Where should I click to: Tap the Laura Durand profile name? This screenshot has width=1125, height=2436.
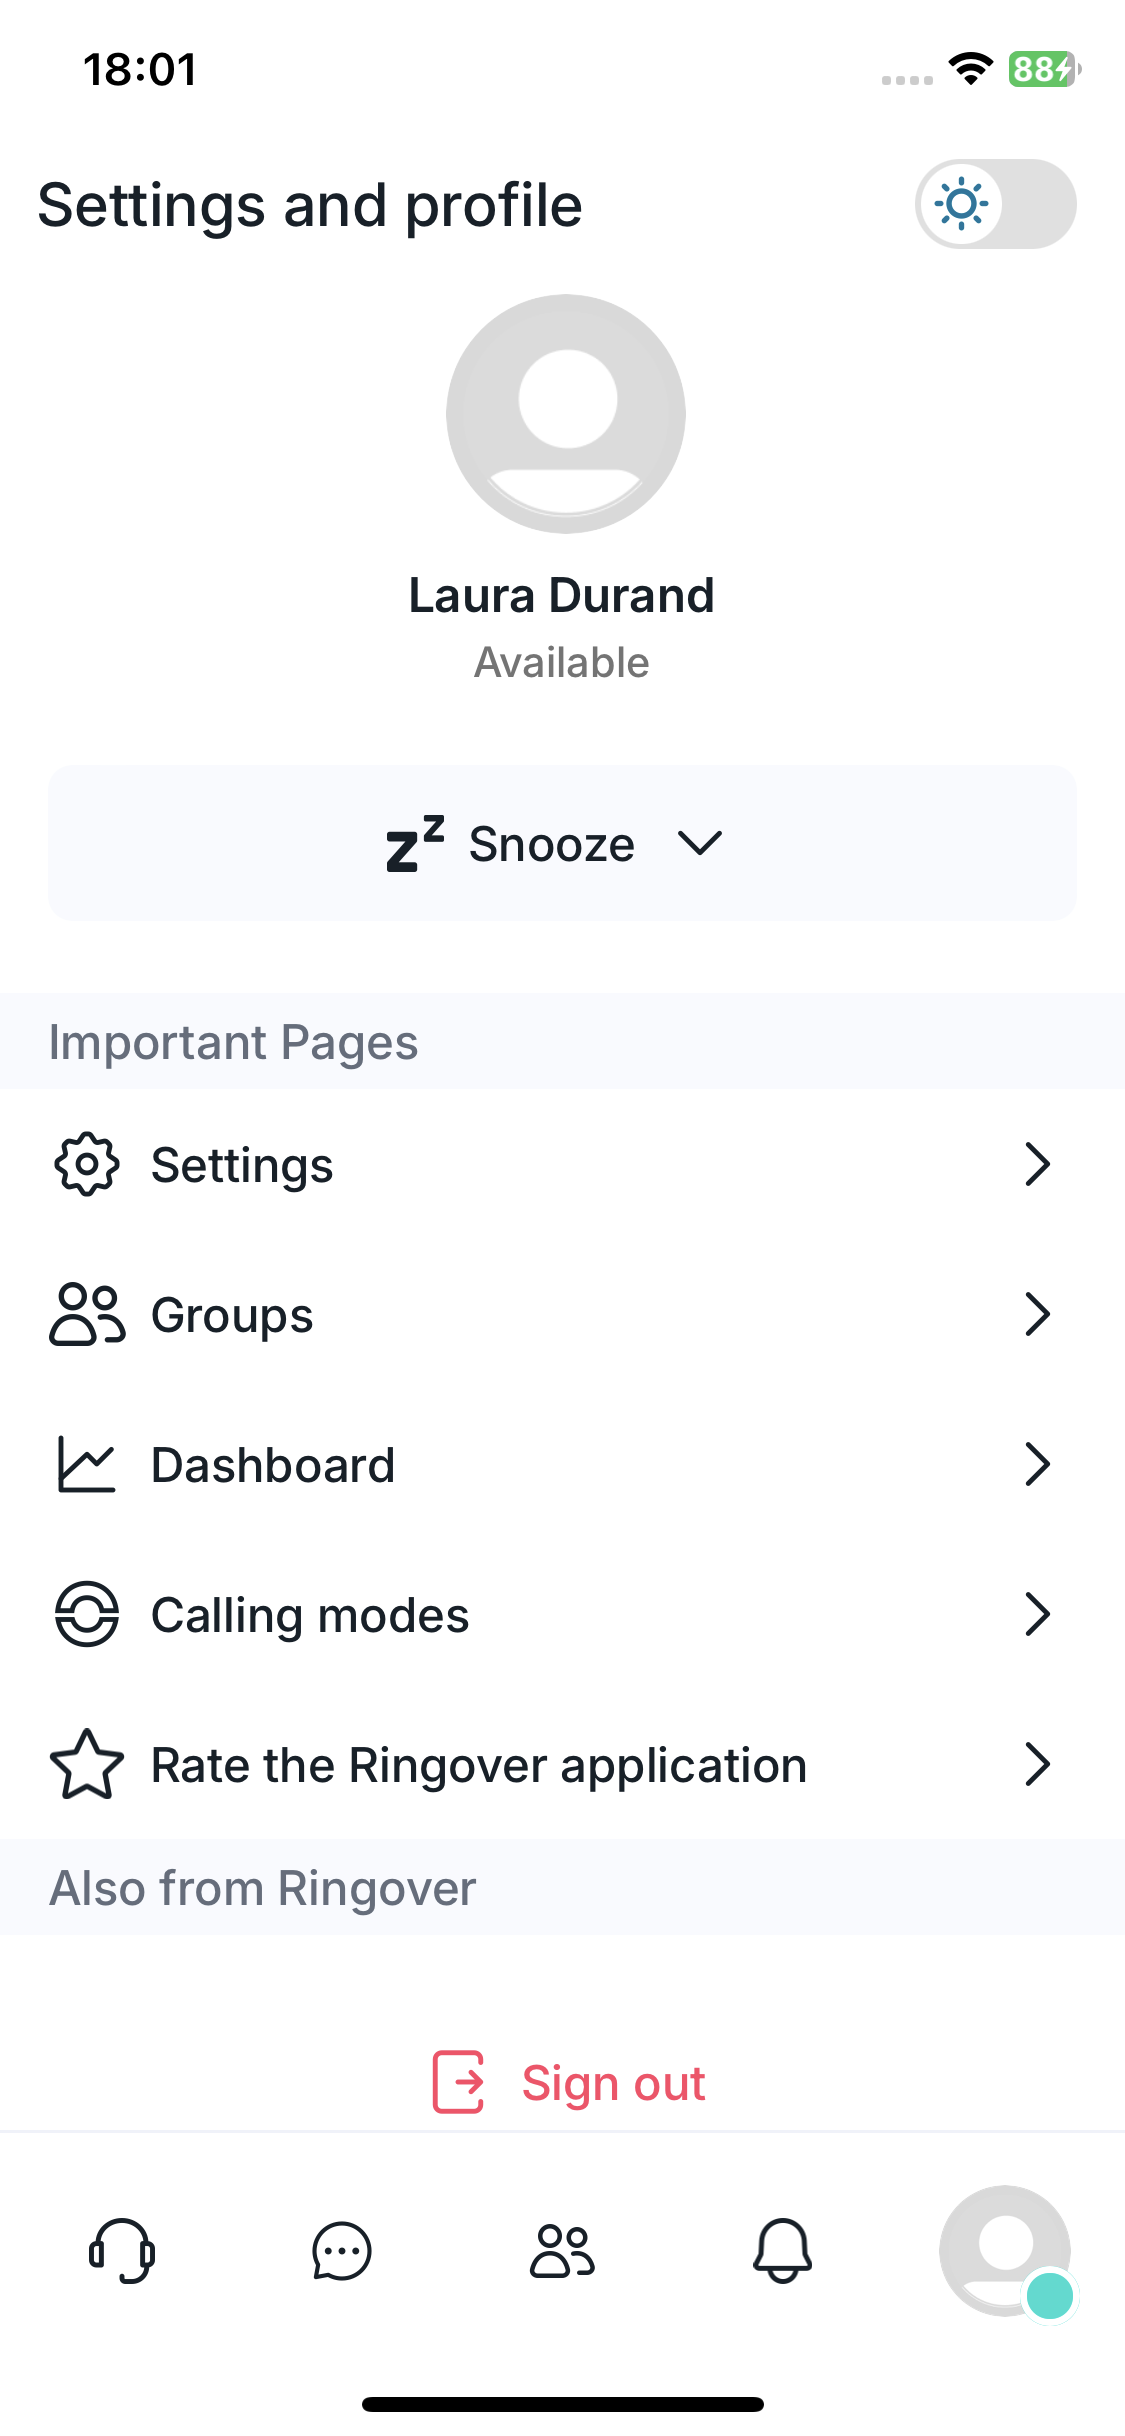coord(562,596)
